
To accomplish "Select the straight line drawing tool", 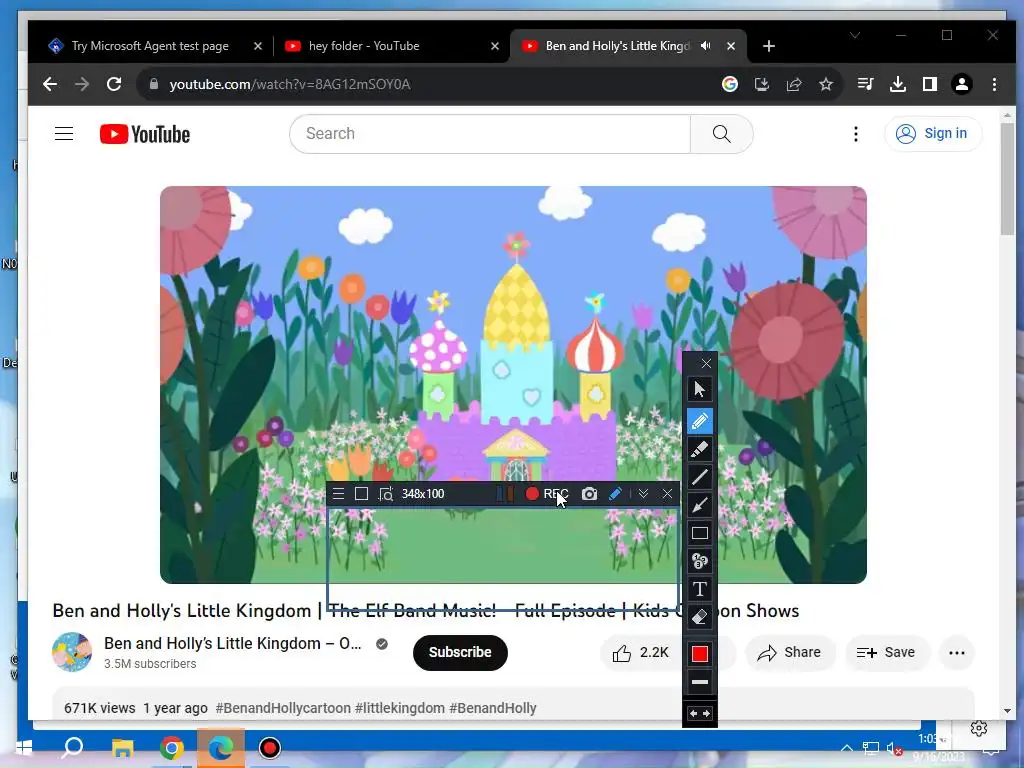I will point(699,477).
